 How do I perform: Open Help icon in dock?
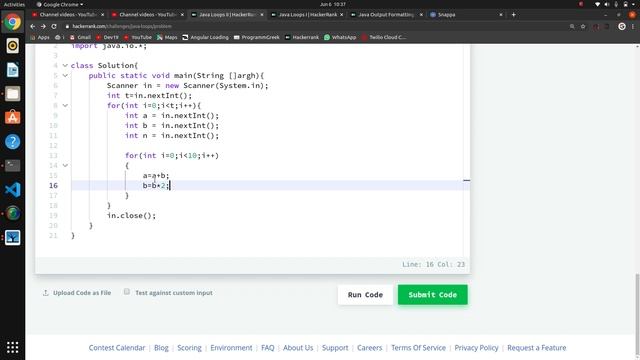point(13,142)
